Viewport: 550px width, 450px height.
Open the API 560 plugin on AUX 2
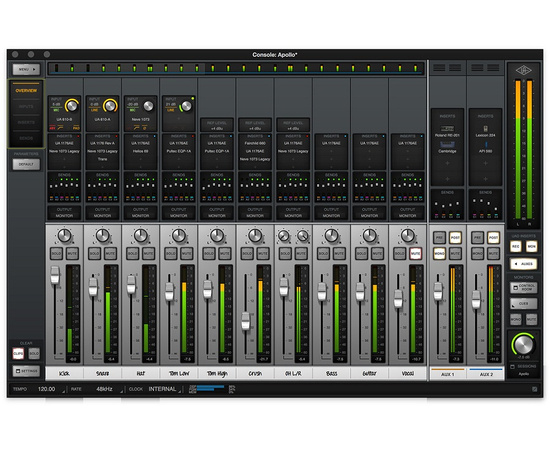tap(485, 147)
